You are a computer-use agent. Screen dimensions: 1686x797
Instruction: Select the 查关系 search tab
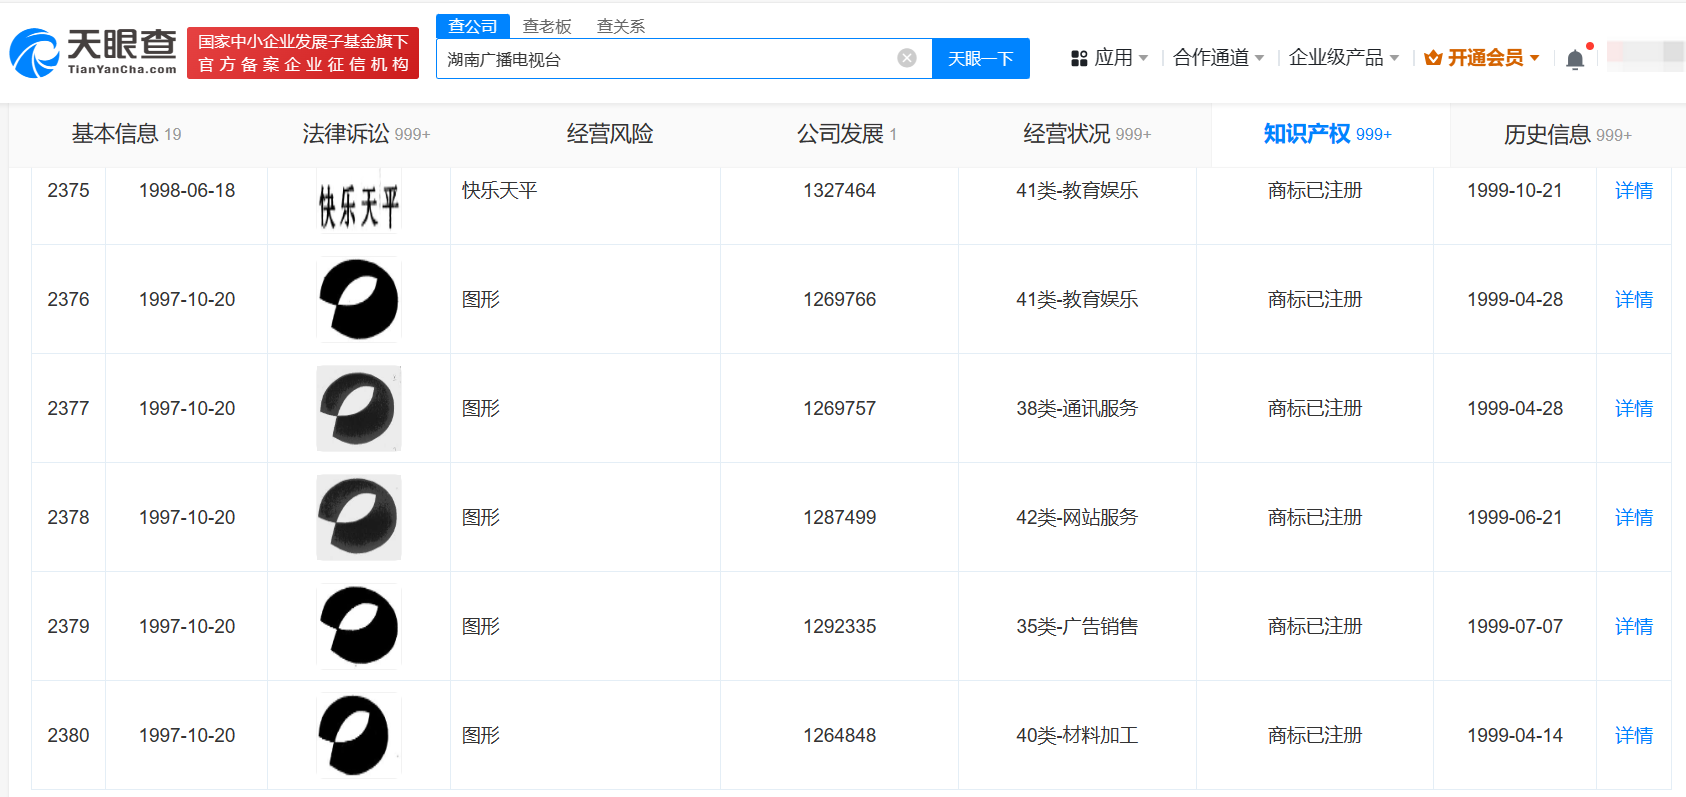point(621,26)
